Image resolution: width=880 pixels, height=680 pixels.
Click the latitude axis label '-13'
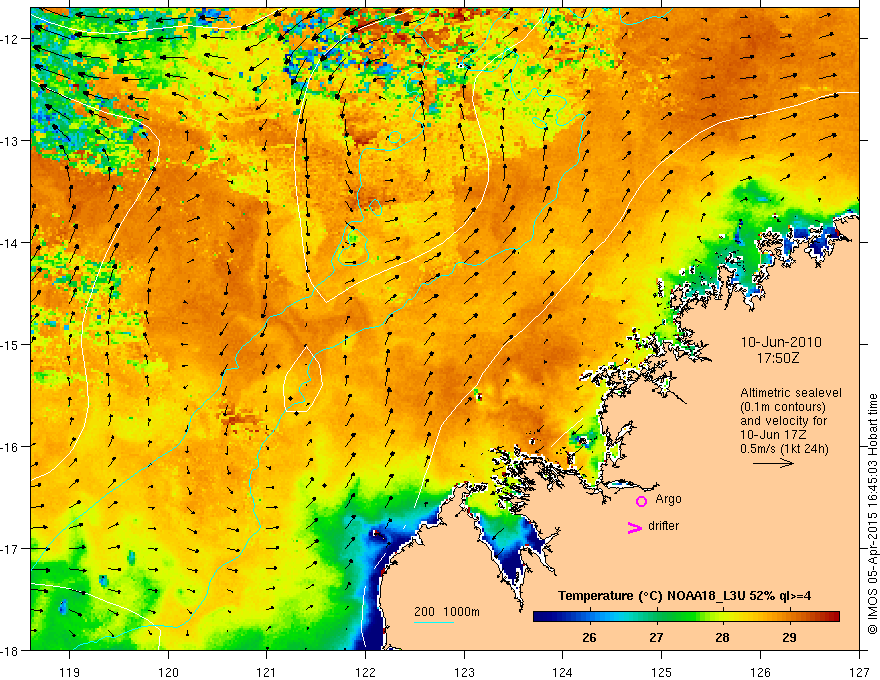(x=11, y=141)
